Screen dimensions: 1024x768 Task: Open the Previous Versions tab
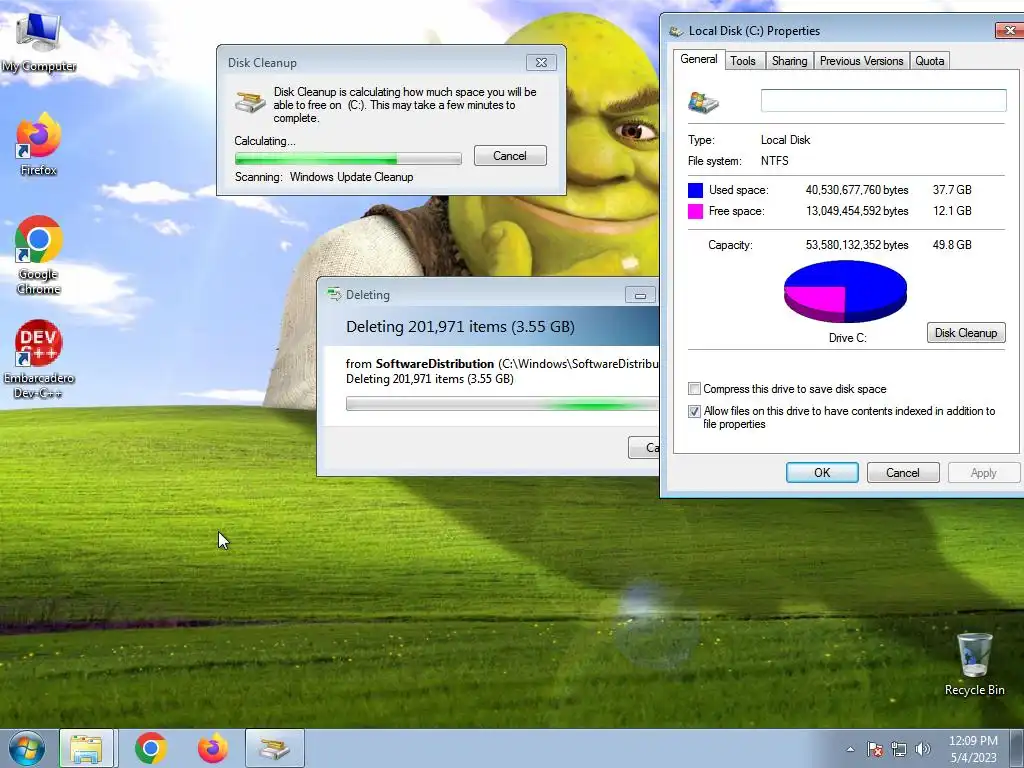pyautogui.click(x=861, y=61)
